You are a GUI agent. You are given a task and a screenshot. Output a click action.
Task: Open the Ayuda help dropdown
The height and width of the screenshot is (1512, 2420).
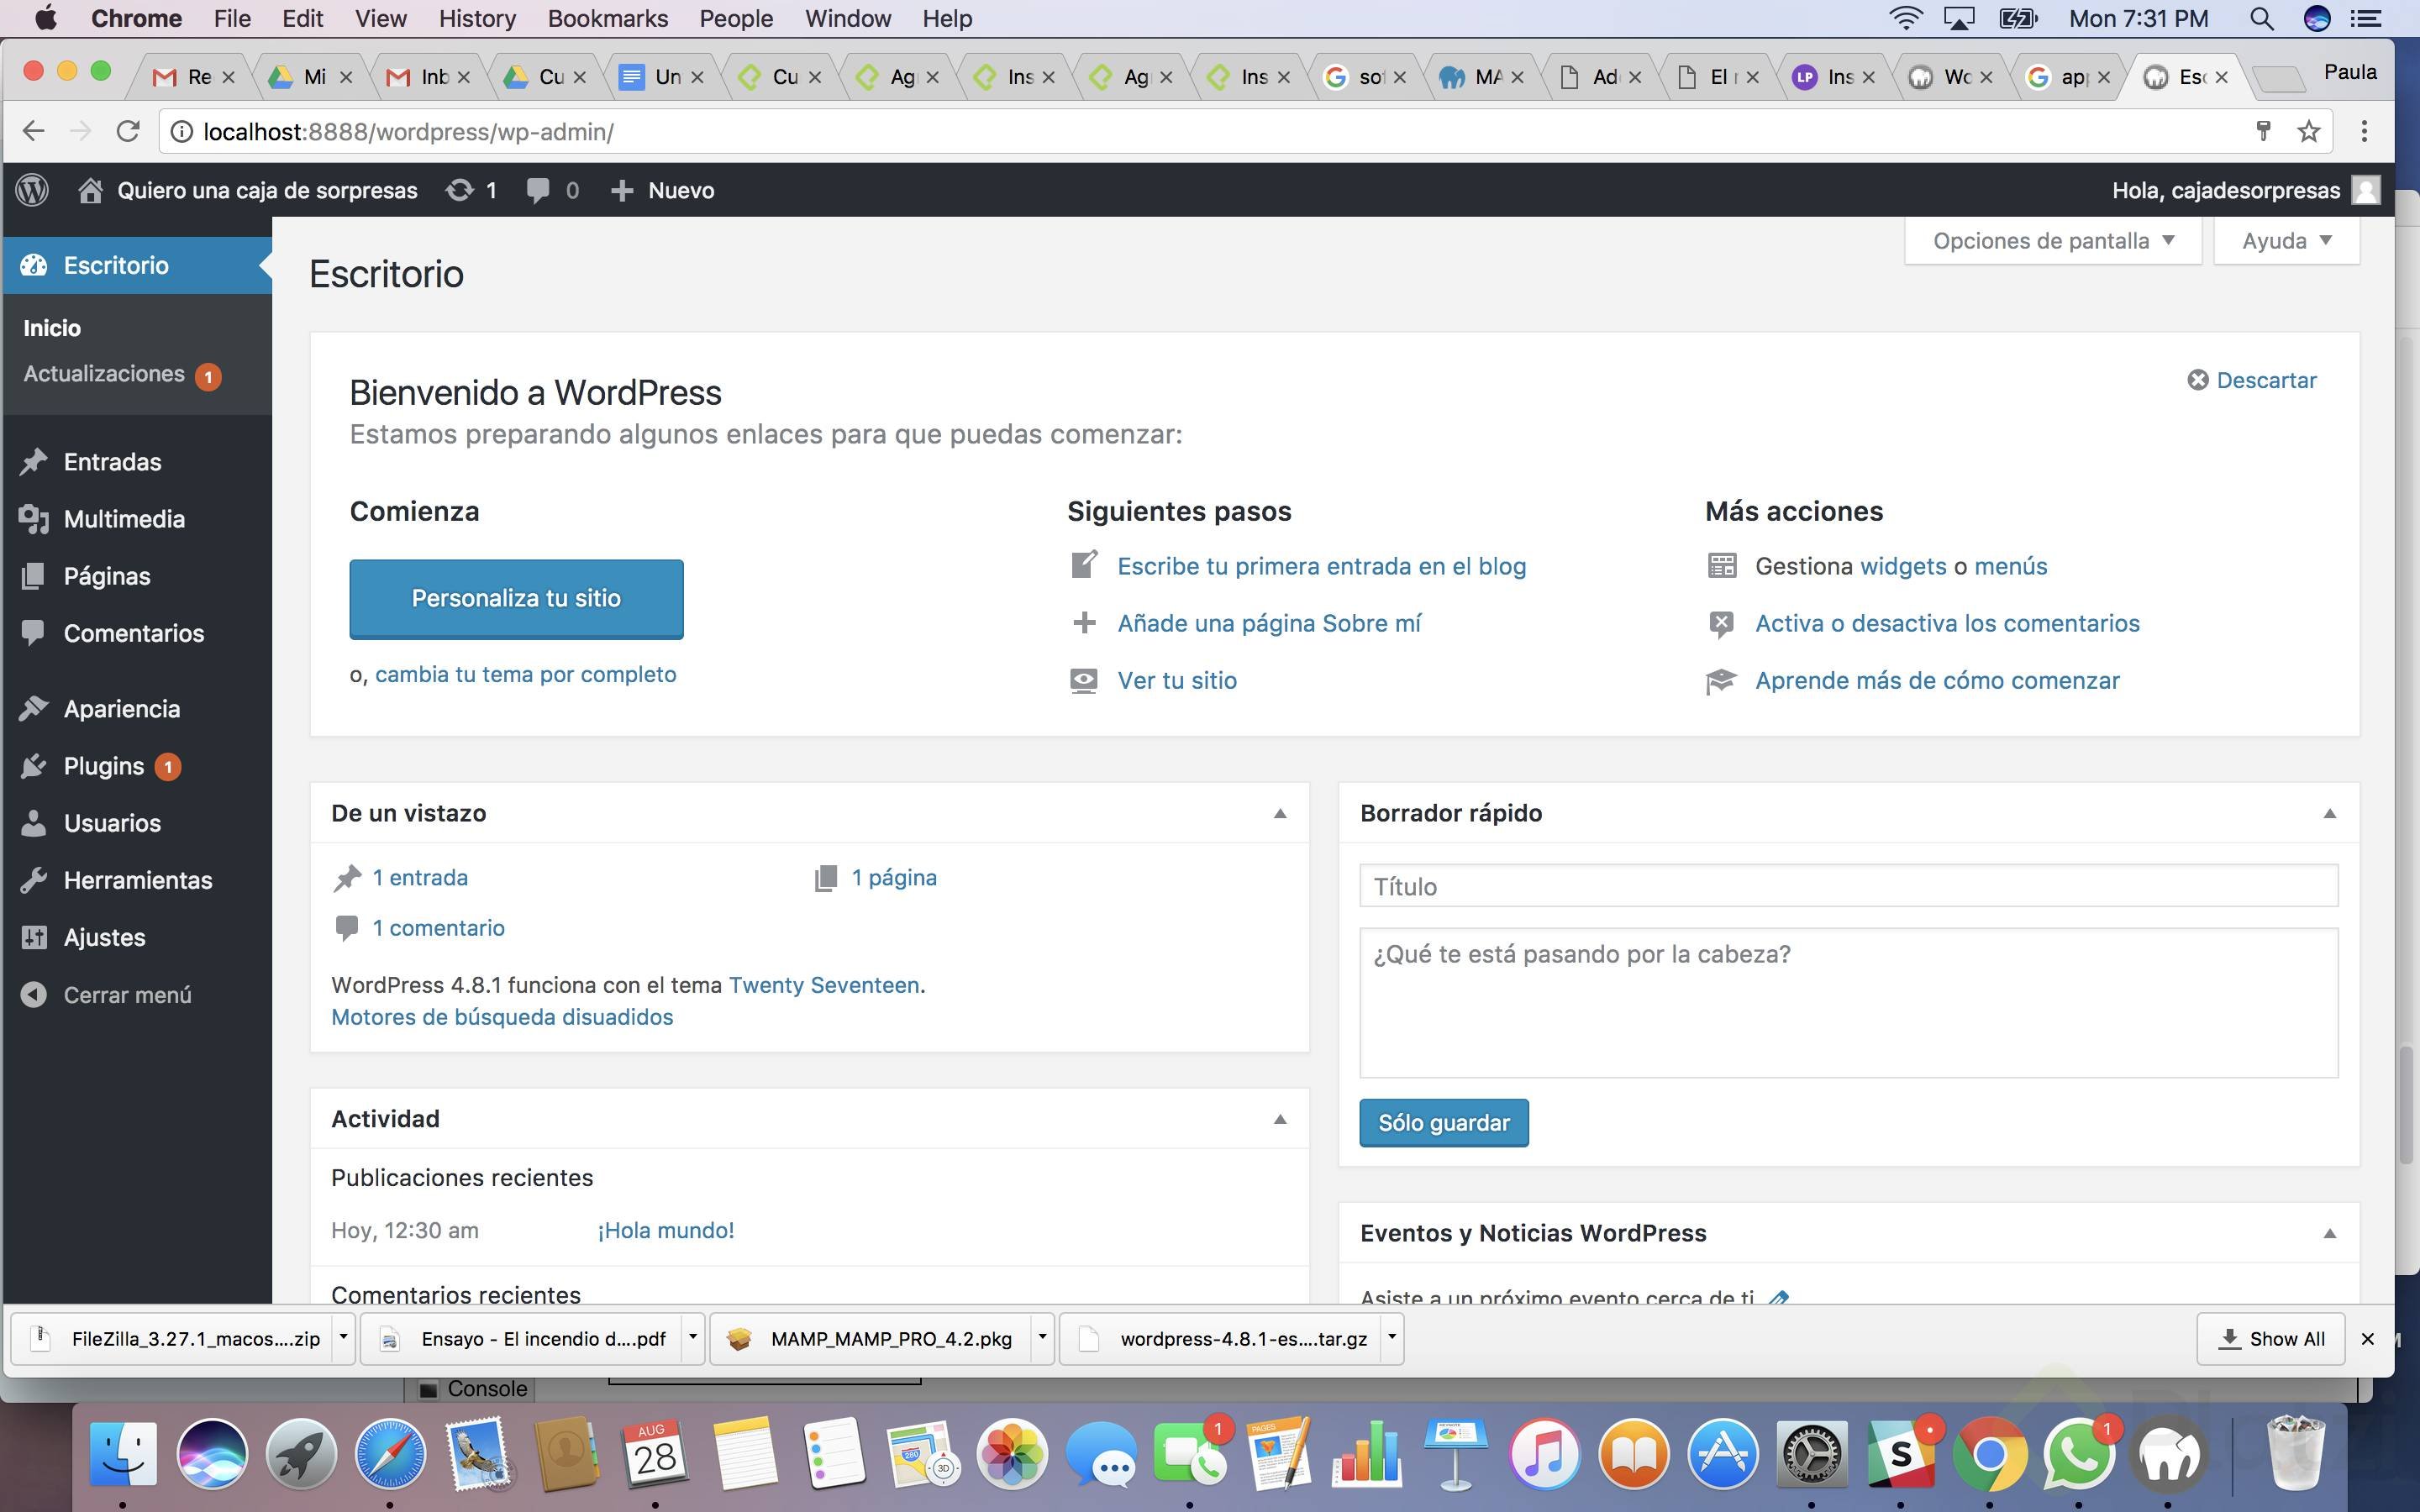tap(2286, 241)
